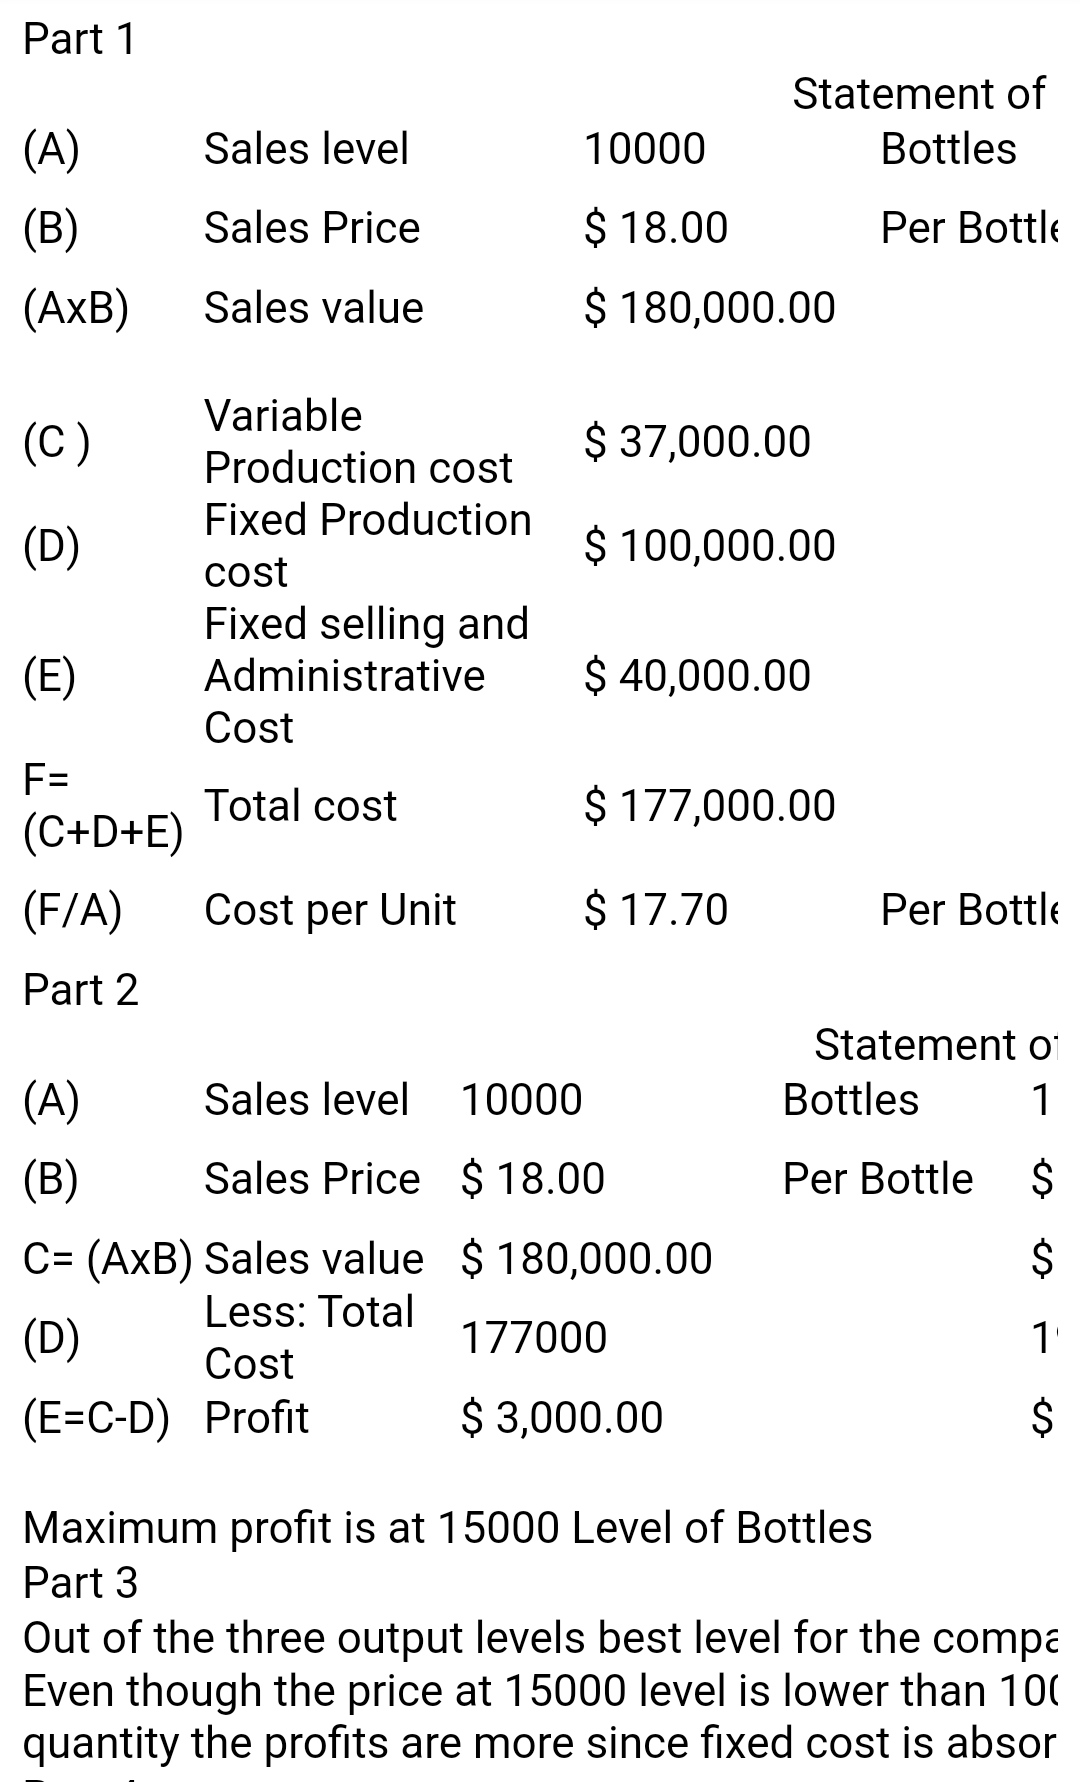Click the 177000 value in Part 2
The image size is (1080, 1782).
pos(533,1337)
